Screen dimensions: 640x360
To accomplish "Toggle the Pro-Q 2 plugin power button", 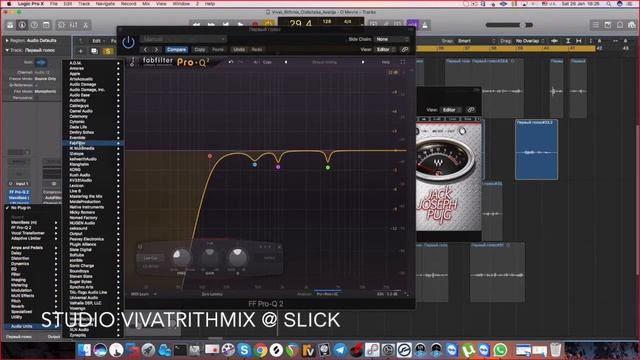I will pyautogui.click(x=128, y=42).
